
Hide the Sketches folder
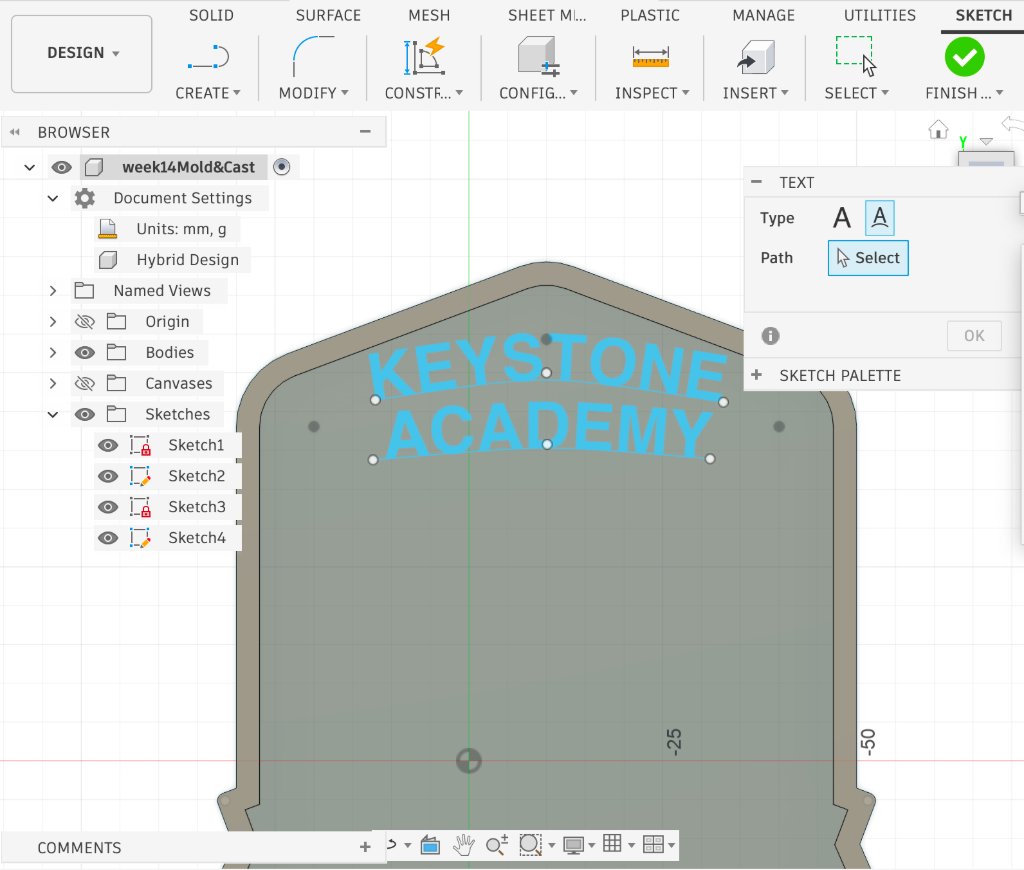click(x=85, y=414)
